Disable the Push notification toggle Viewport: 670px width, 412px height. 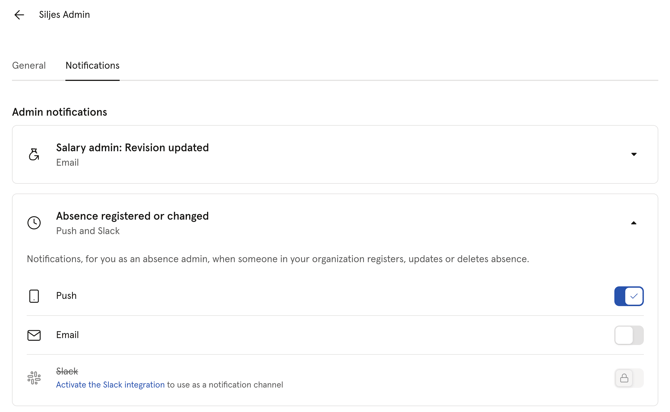pos(628,296)
